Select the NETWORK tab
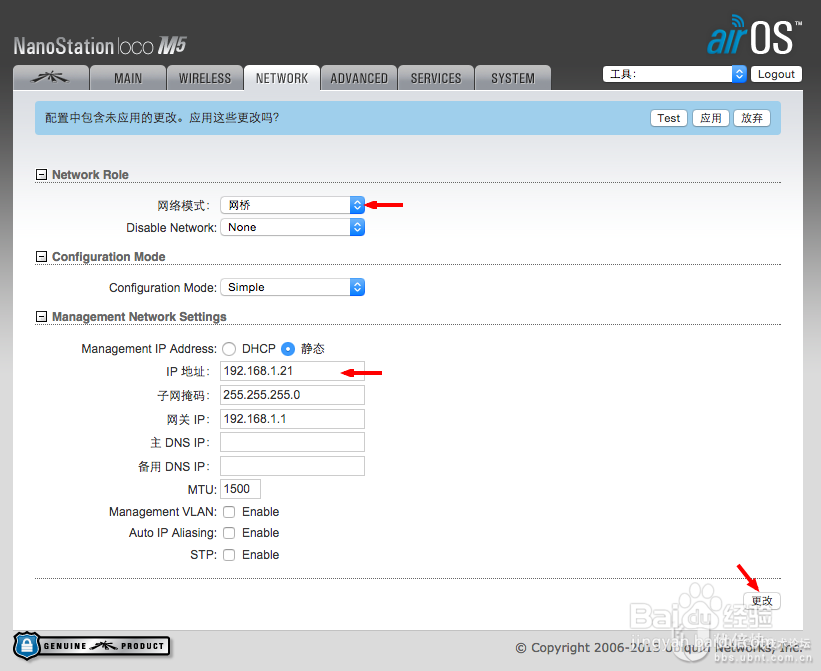This screenshot has height=671, width=821. tap(282, 78)
